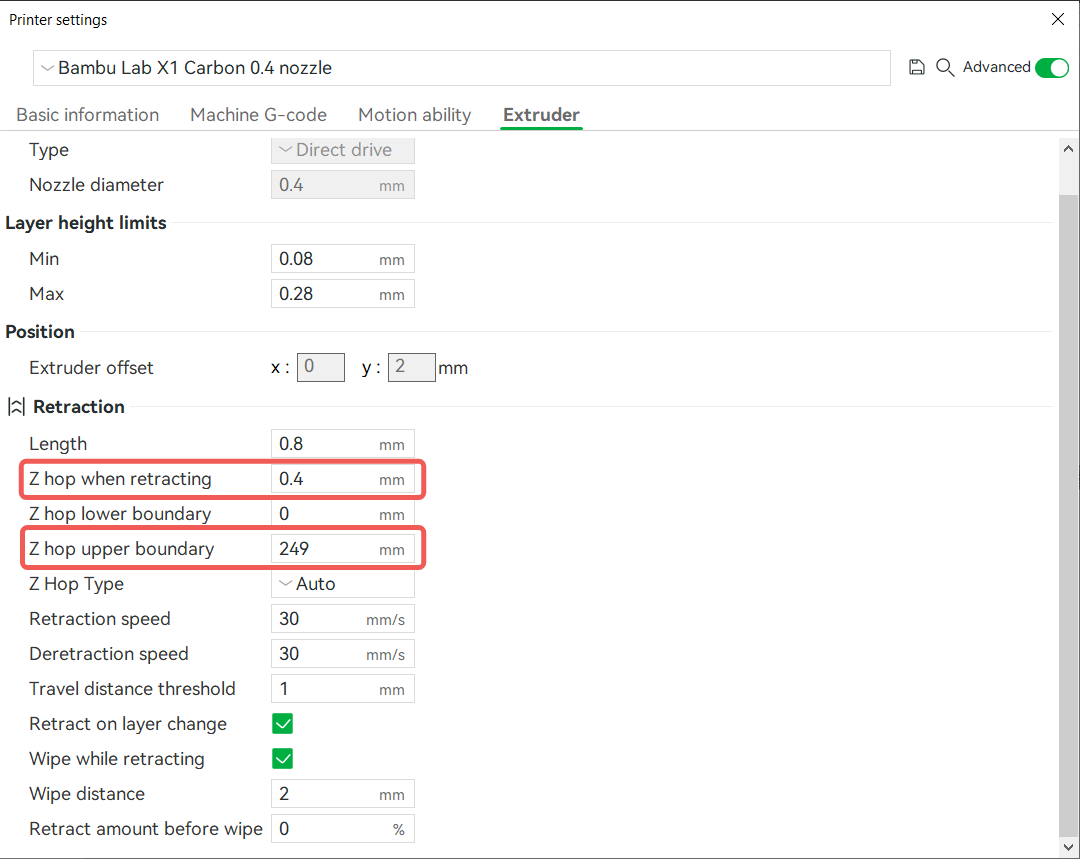Open the Motion ability tab

click(415, 114)
